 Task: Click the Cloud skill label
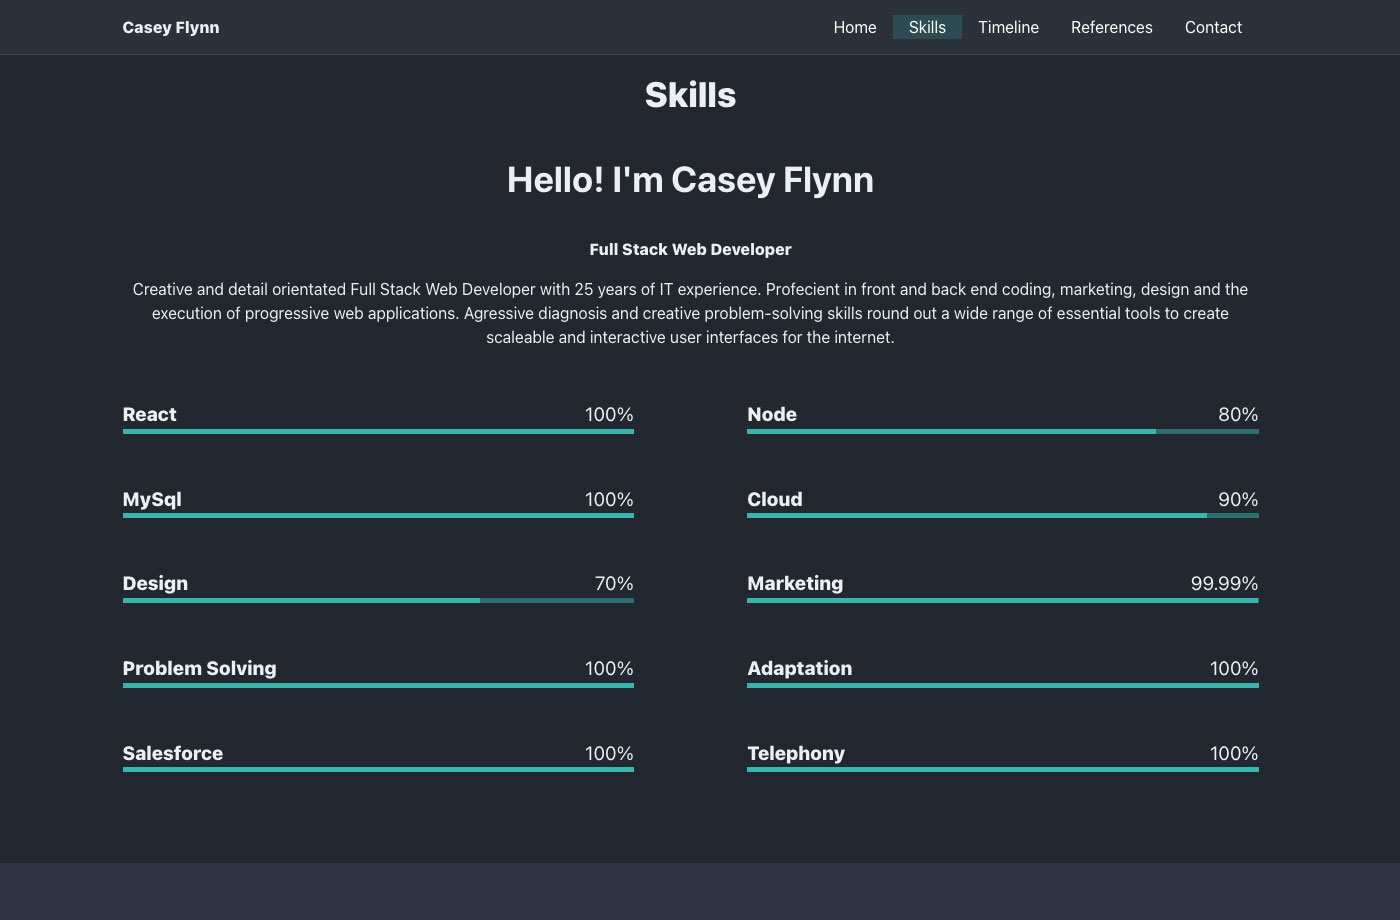[775, 499]
